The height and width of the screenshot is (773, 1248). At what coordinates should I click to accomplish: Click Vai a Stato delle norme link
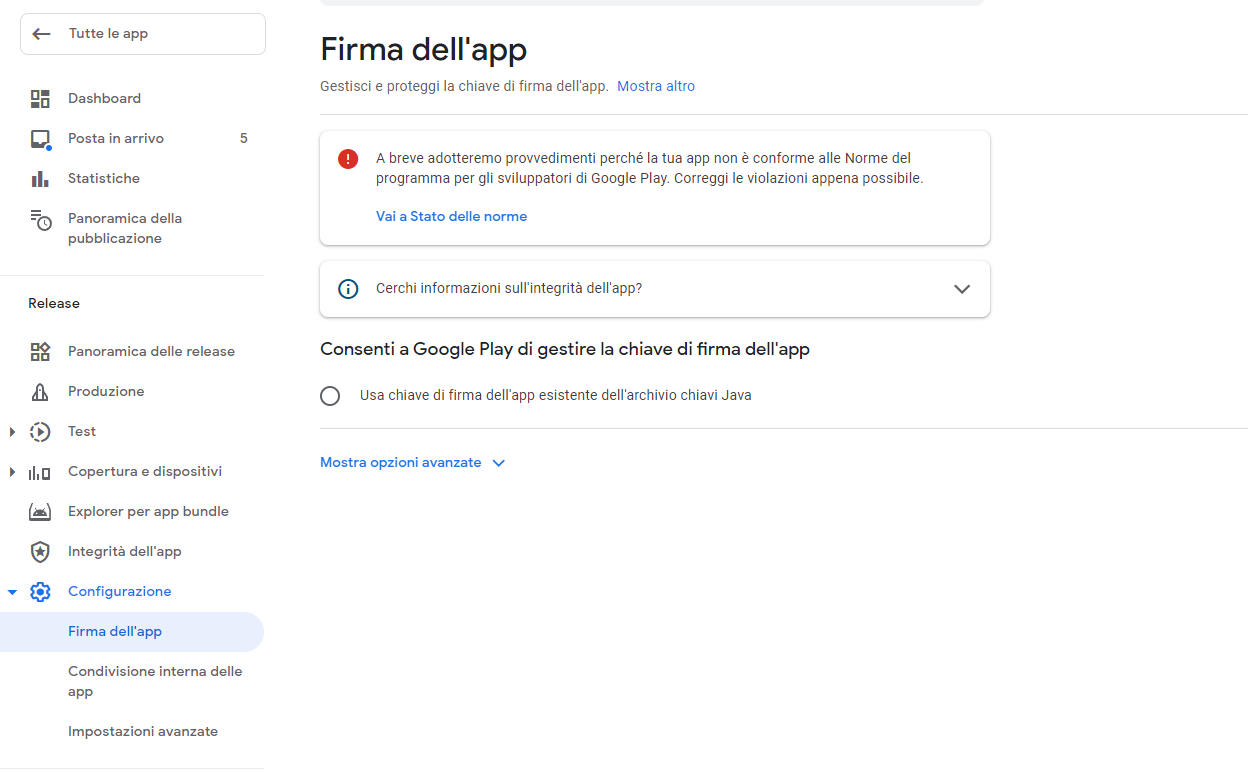[x=451, y=217]
